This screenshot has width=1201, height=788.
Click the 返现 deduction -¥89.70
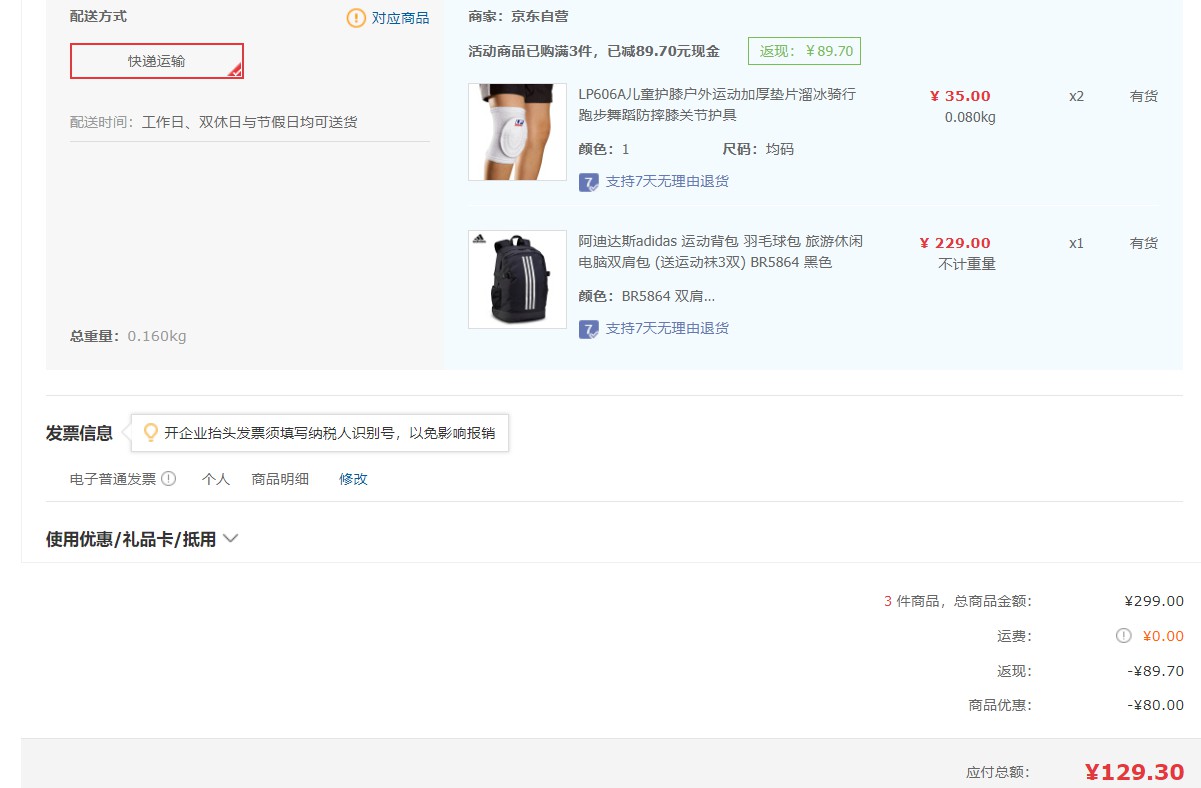[1156, 671]
